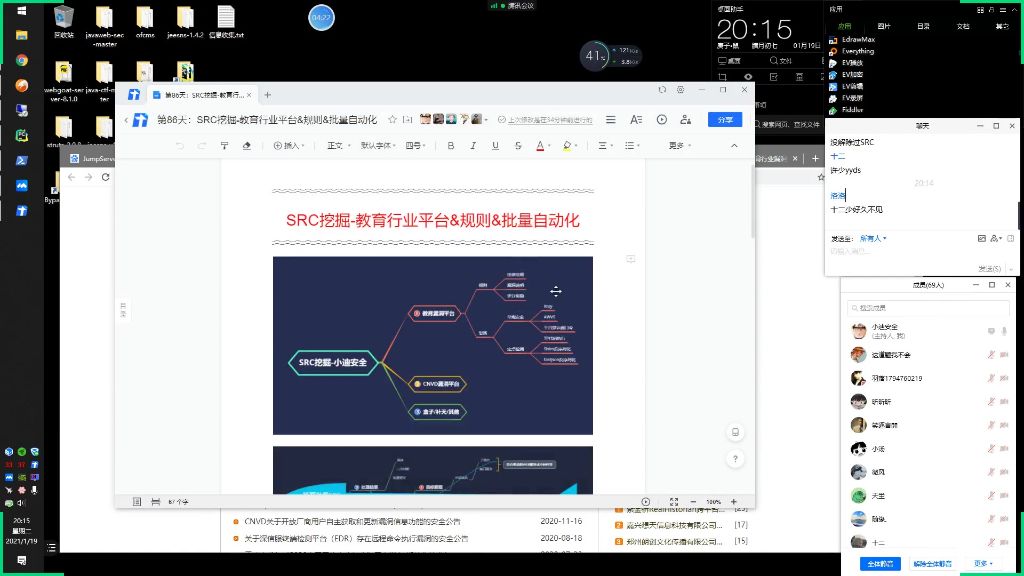The height and width of the screenshot is (576, 1024).
Task: Open the highlight color picker
Action: click(x=569, y=146)
